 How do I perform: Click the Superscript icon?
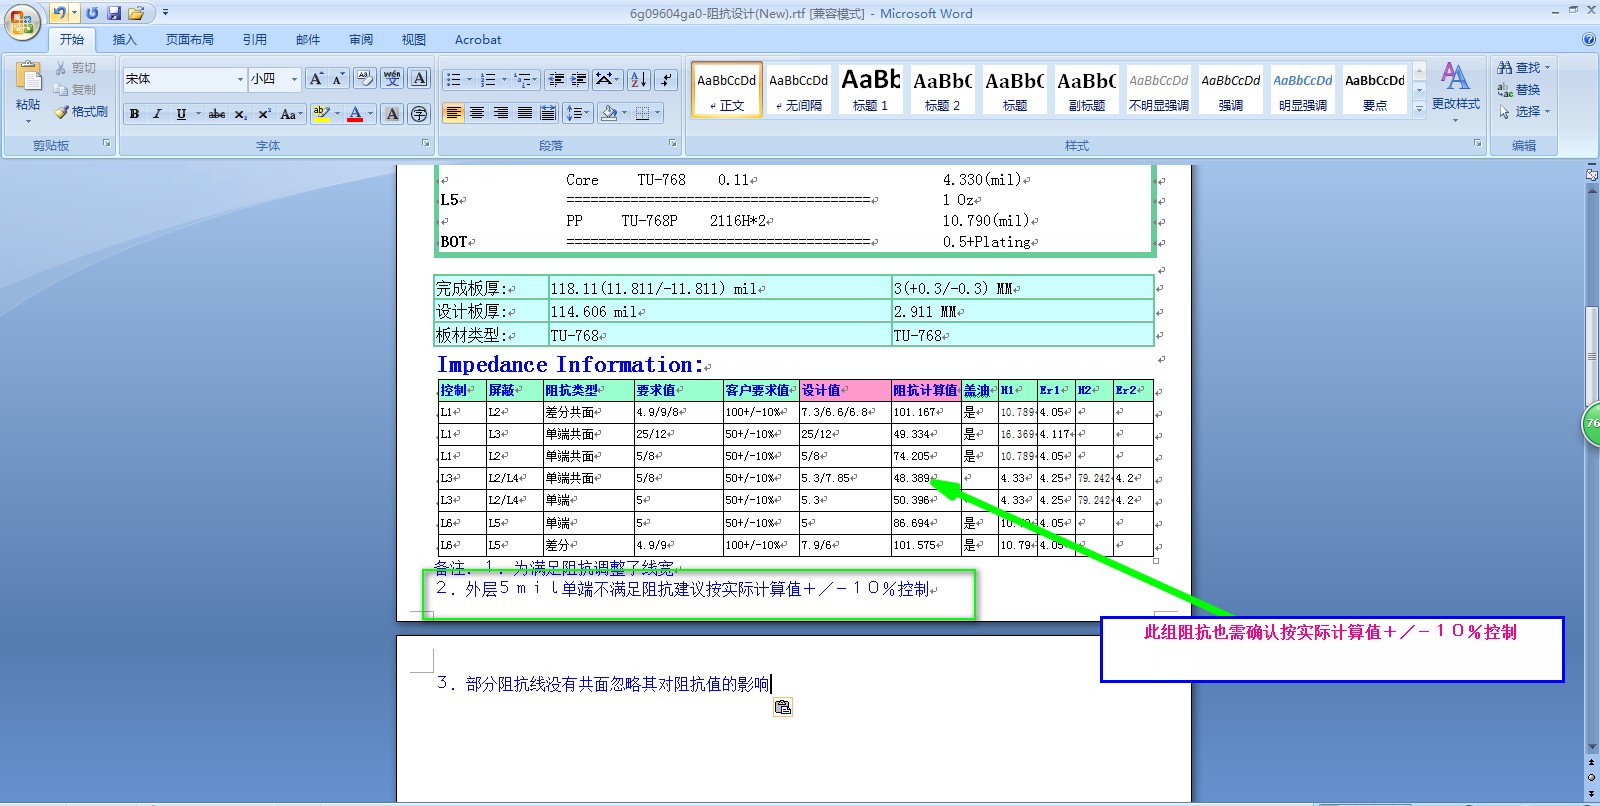coord(264,114)
